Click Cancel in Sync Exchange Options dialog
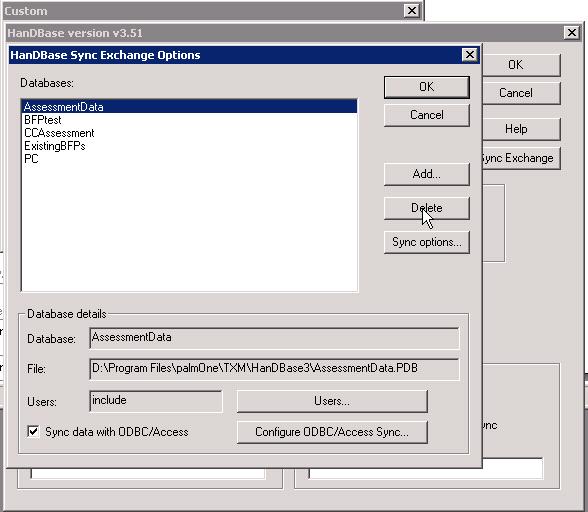 (426, 115)
